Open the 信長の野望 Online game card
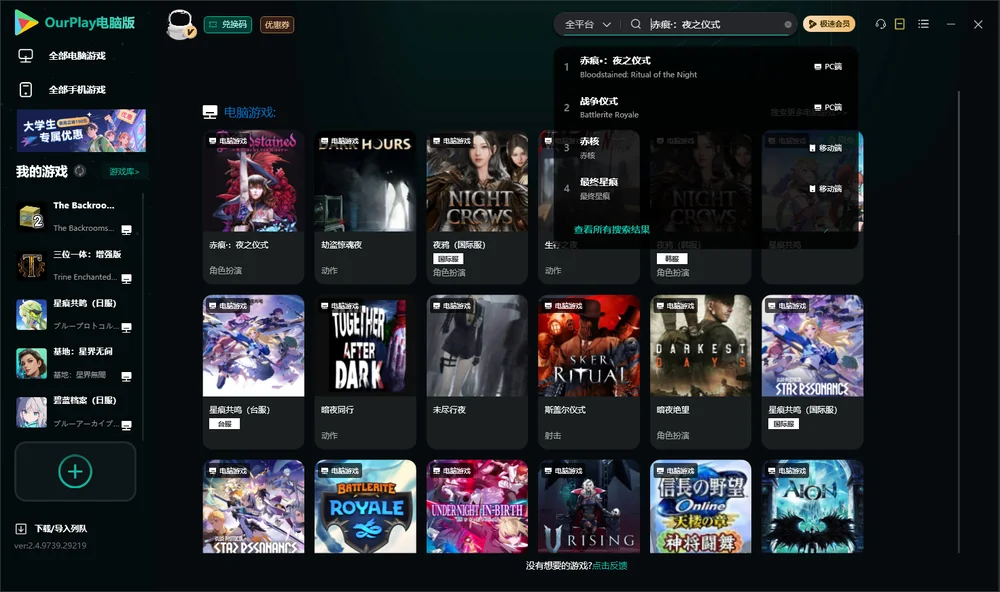The height and width of the screenshot is (592, 1000). (700, 507)
